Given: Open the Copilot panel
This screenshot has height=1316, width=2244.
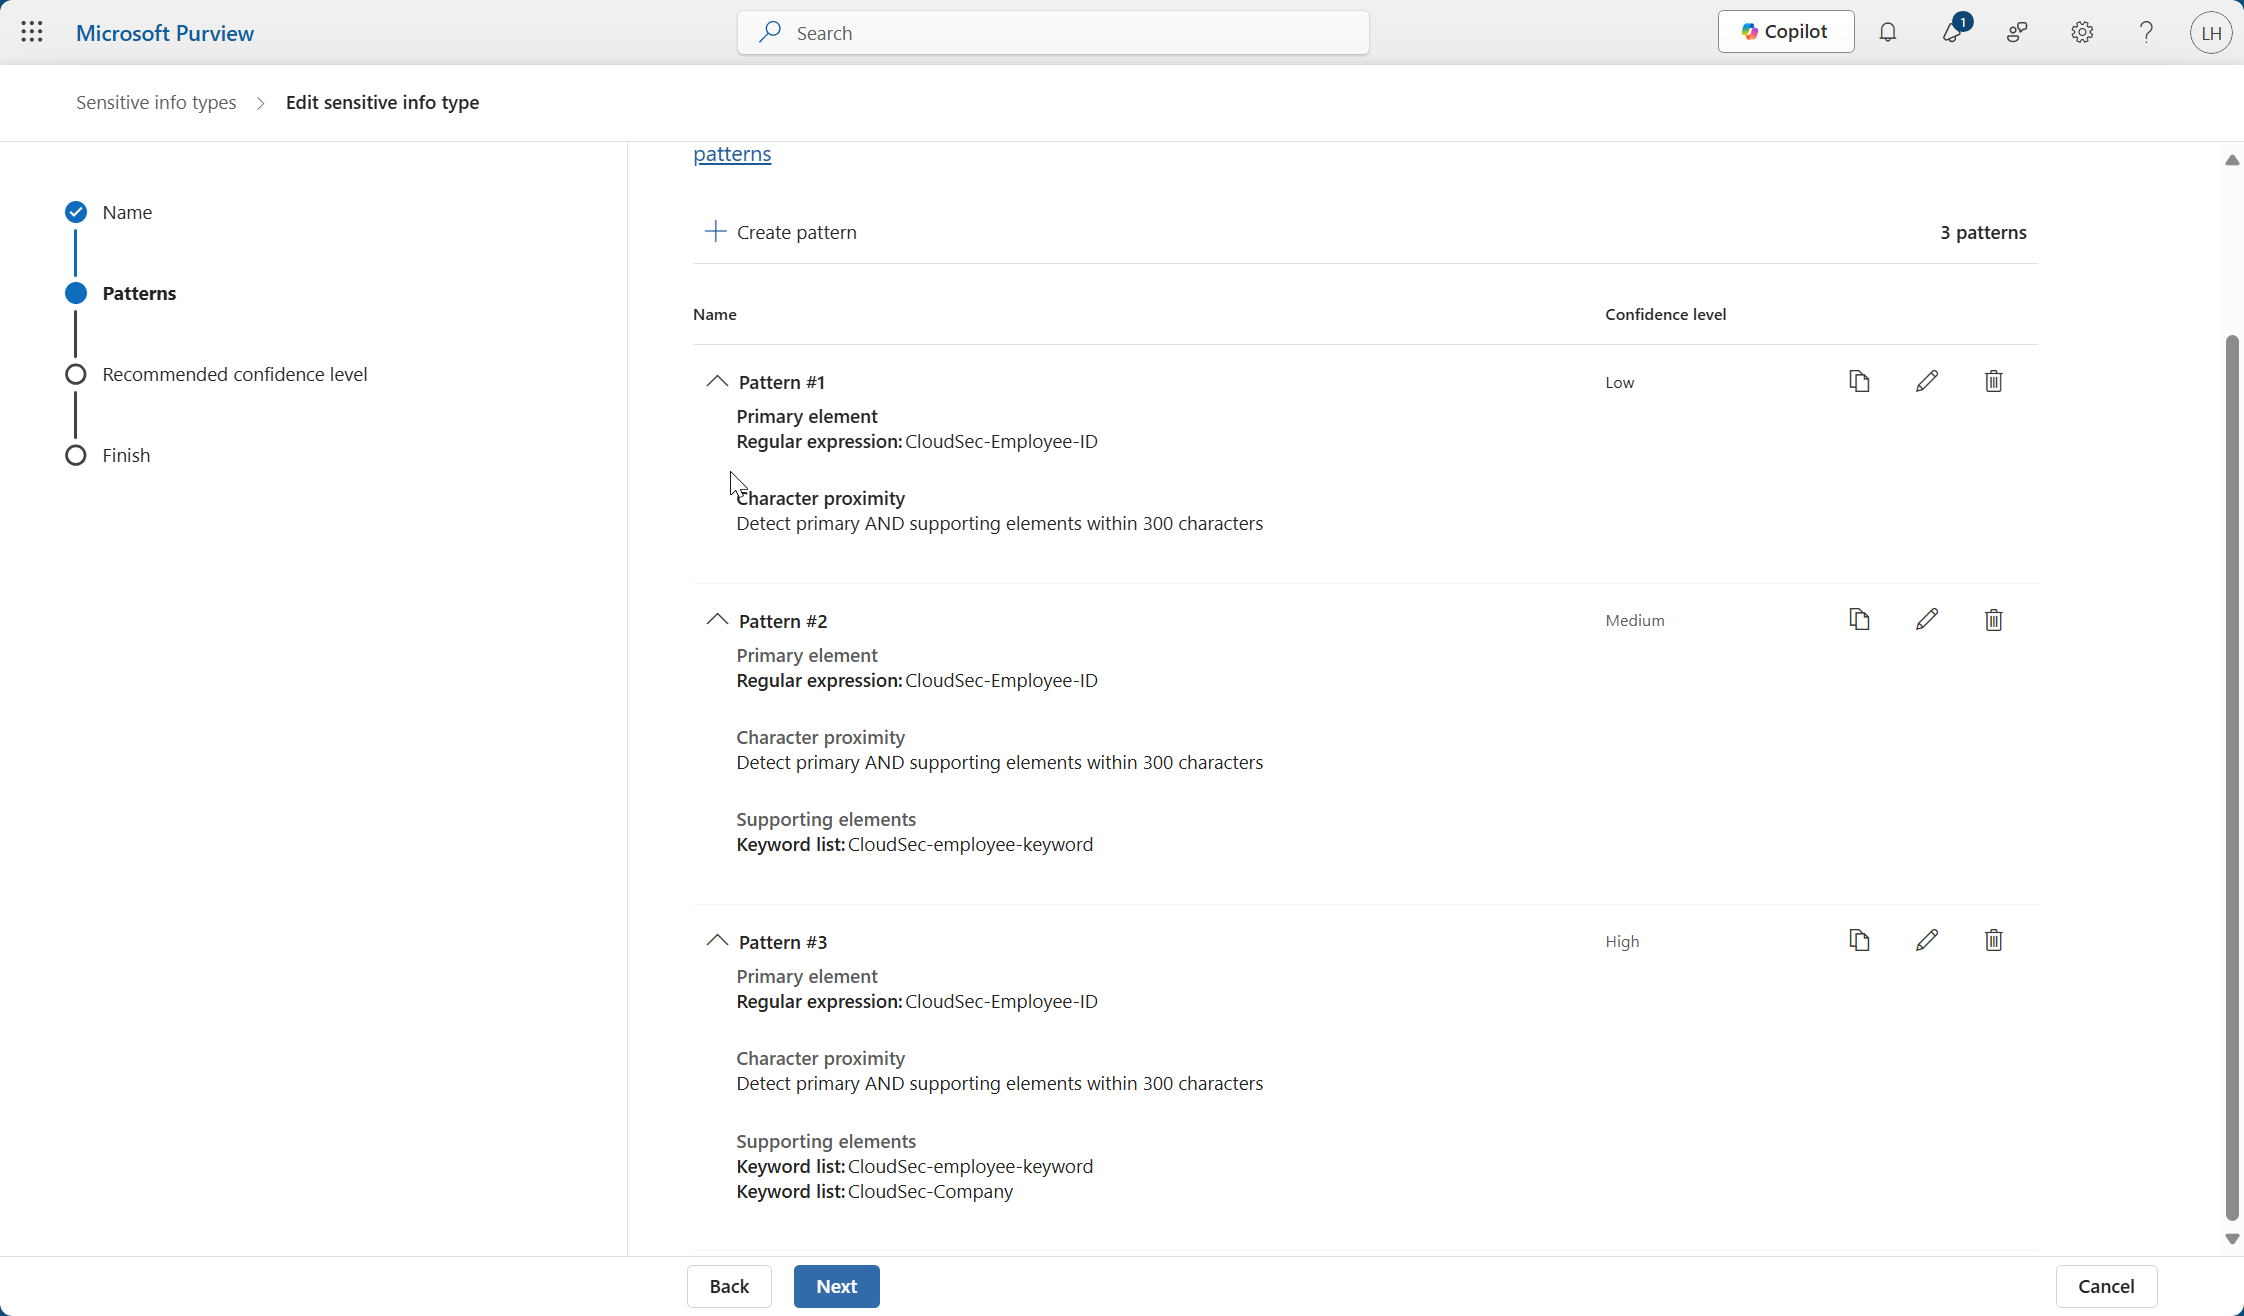Looking at the screenshot, I should 1785,32.
